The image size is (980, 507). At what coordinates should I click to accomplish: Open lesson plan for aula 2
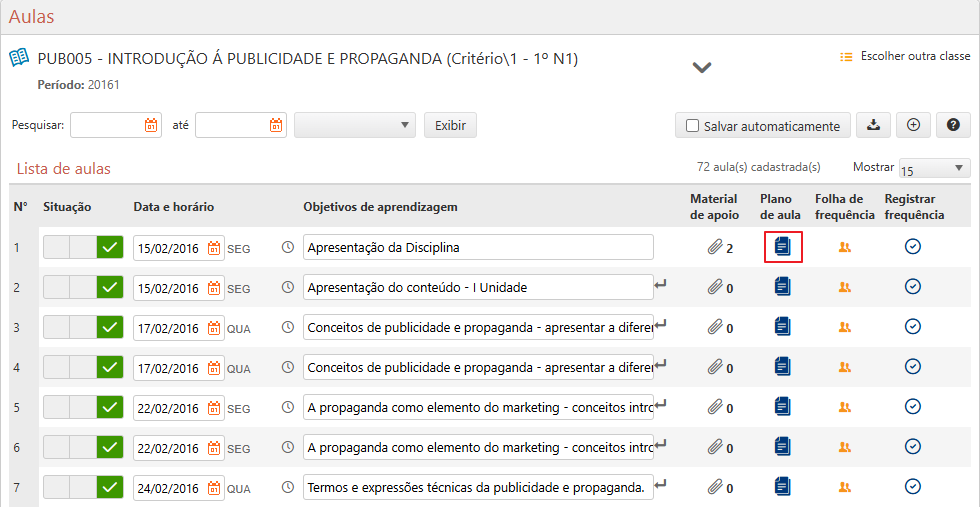point(783,286)
